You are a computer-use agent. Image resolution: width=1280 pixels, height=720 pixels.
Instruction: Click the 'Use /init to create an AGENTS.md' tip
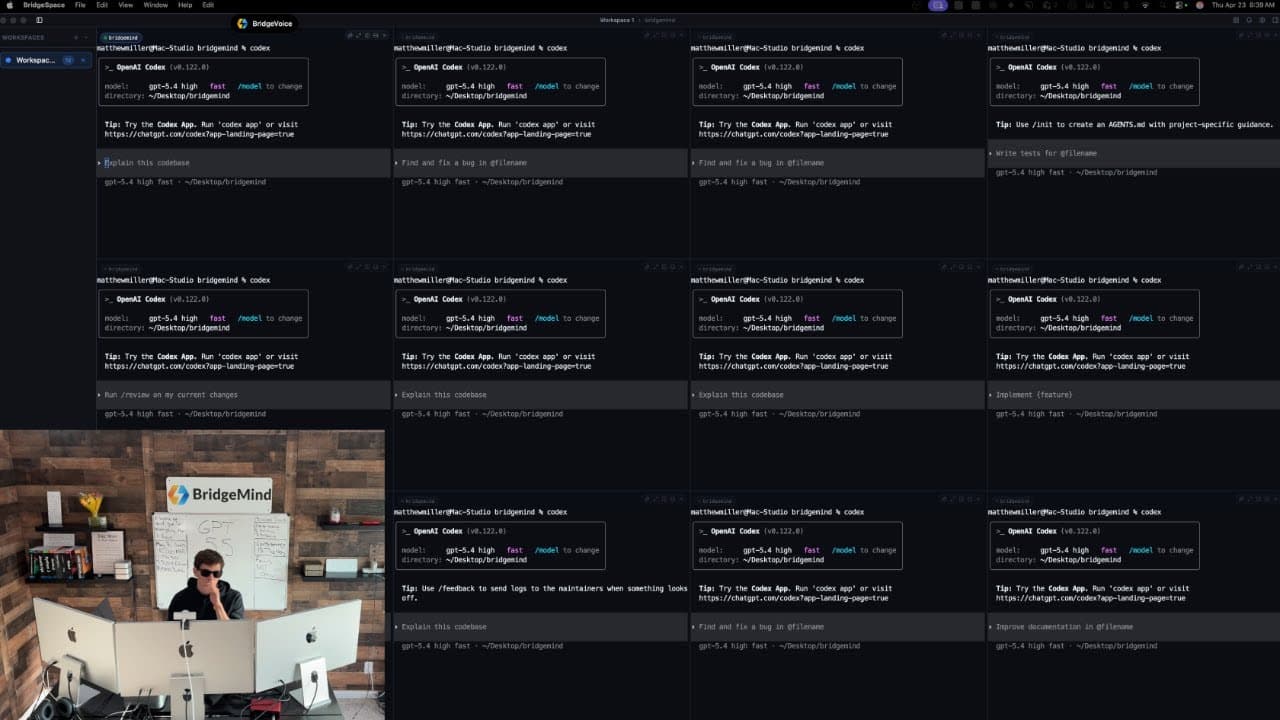1135,125
